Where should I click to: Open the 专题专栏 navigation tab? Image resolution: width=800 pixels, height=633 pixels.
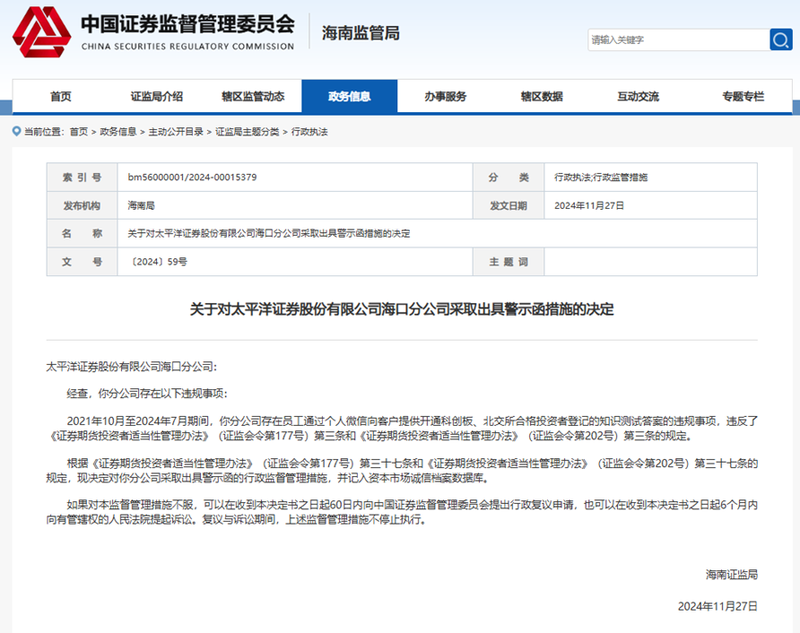(x=743, y=96)
